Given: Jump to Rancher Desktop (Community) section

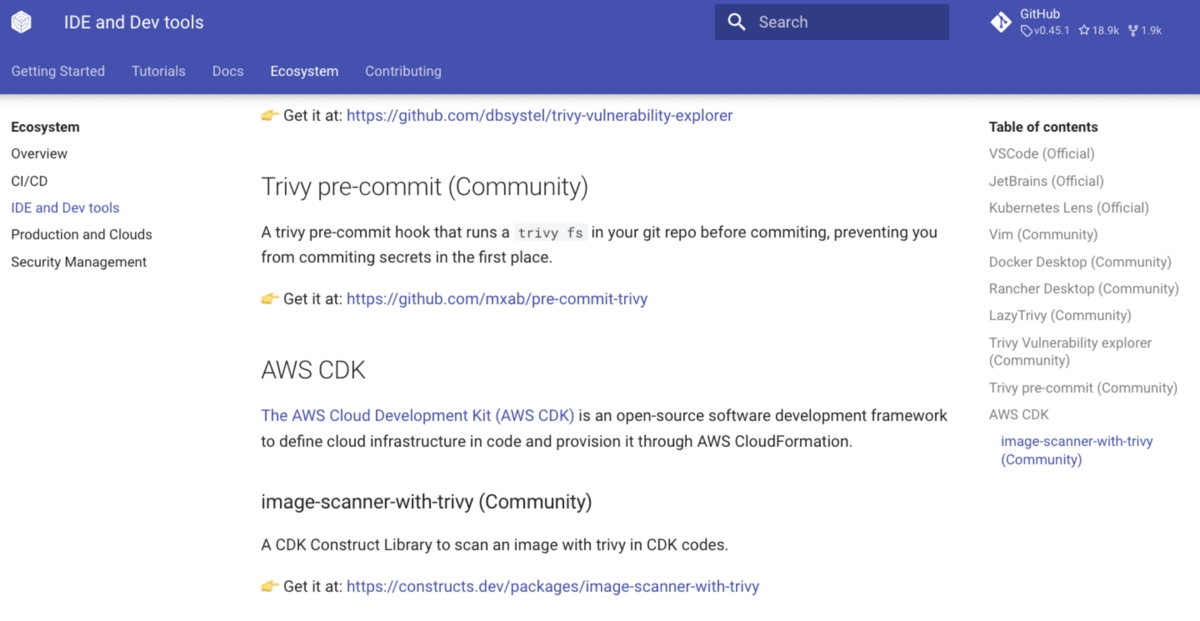Looking at the screenshot, I should (1084, 289).
